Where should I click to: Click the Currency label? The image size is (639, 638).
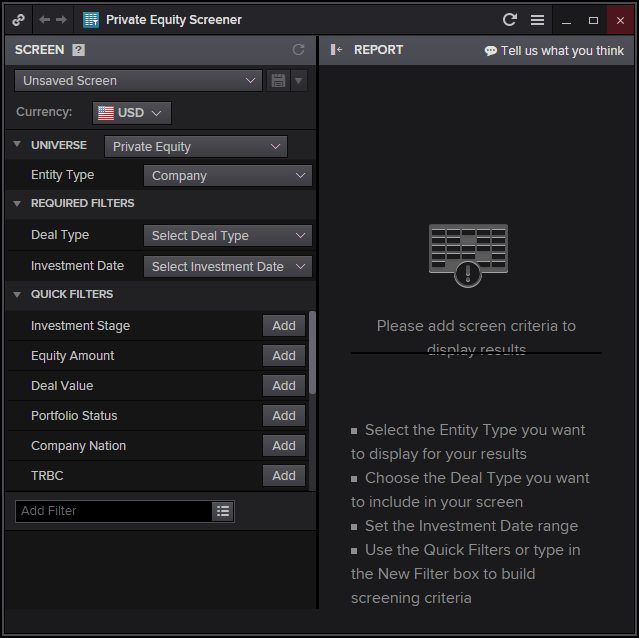(44, 112)
